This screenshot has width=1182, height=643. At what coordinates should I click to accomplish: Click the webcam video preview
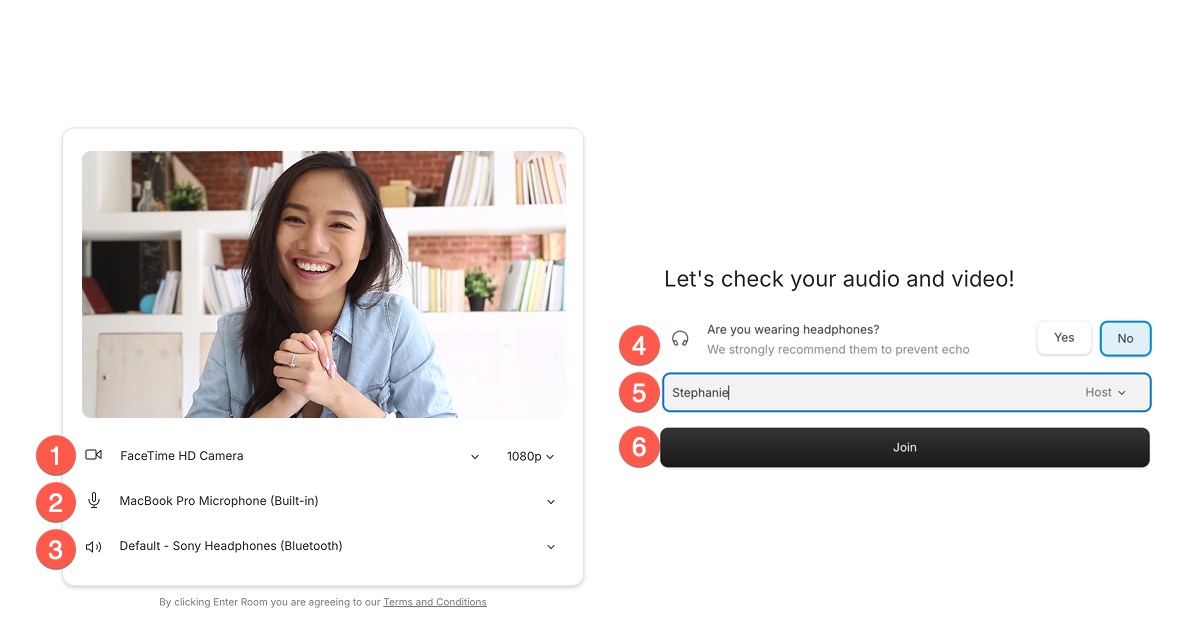coord(323,284)
